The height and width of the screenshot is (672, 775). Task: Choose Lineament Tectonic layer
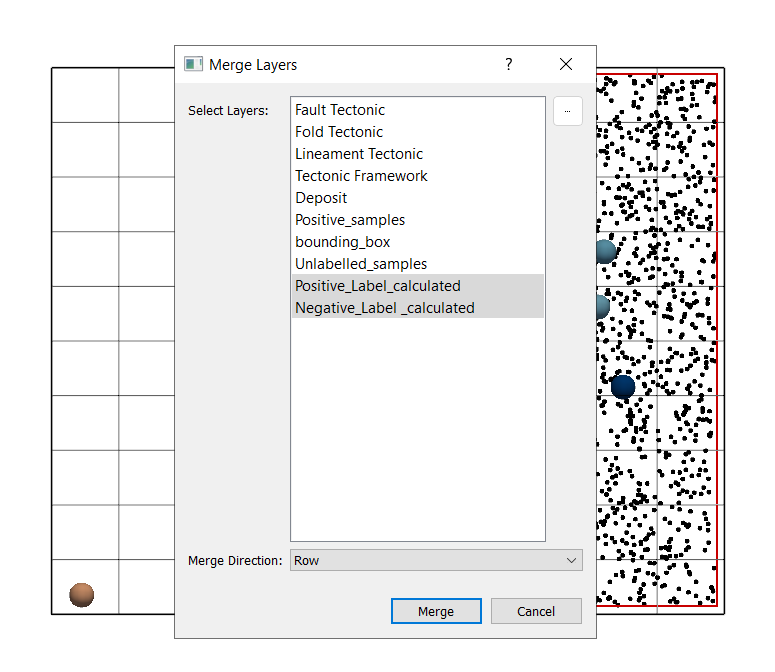click(359, 154)
